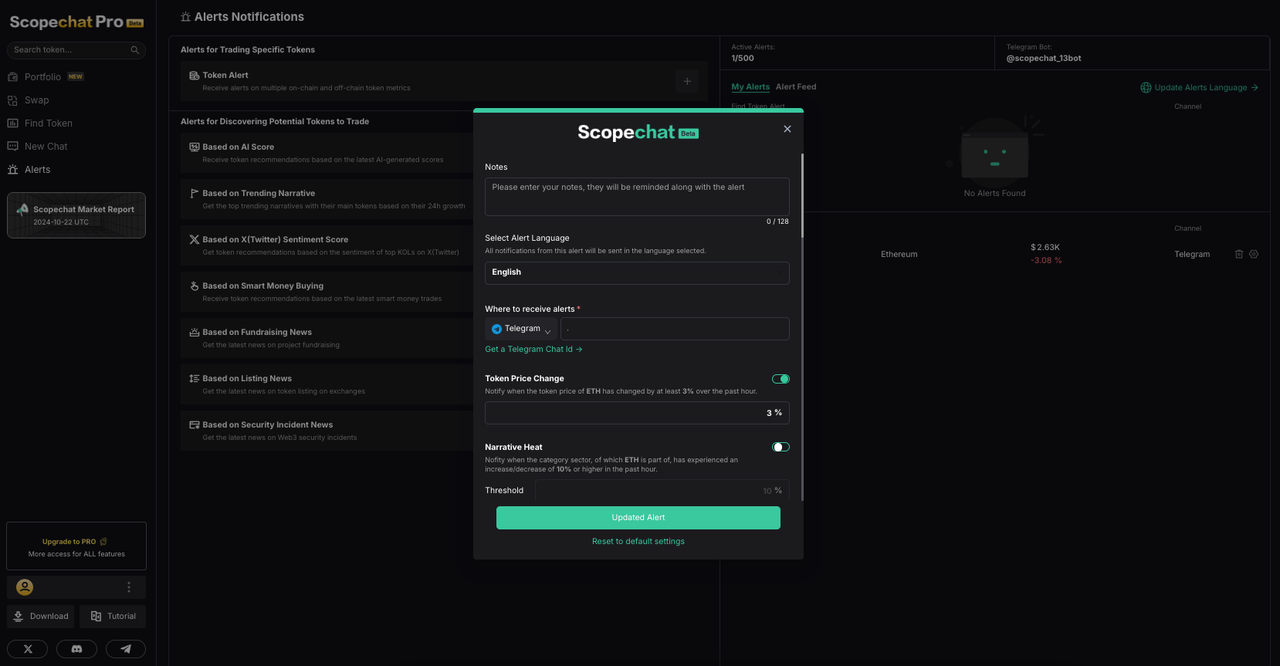Open the Telegram channel dropdown

tap(521, 329)
